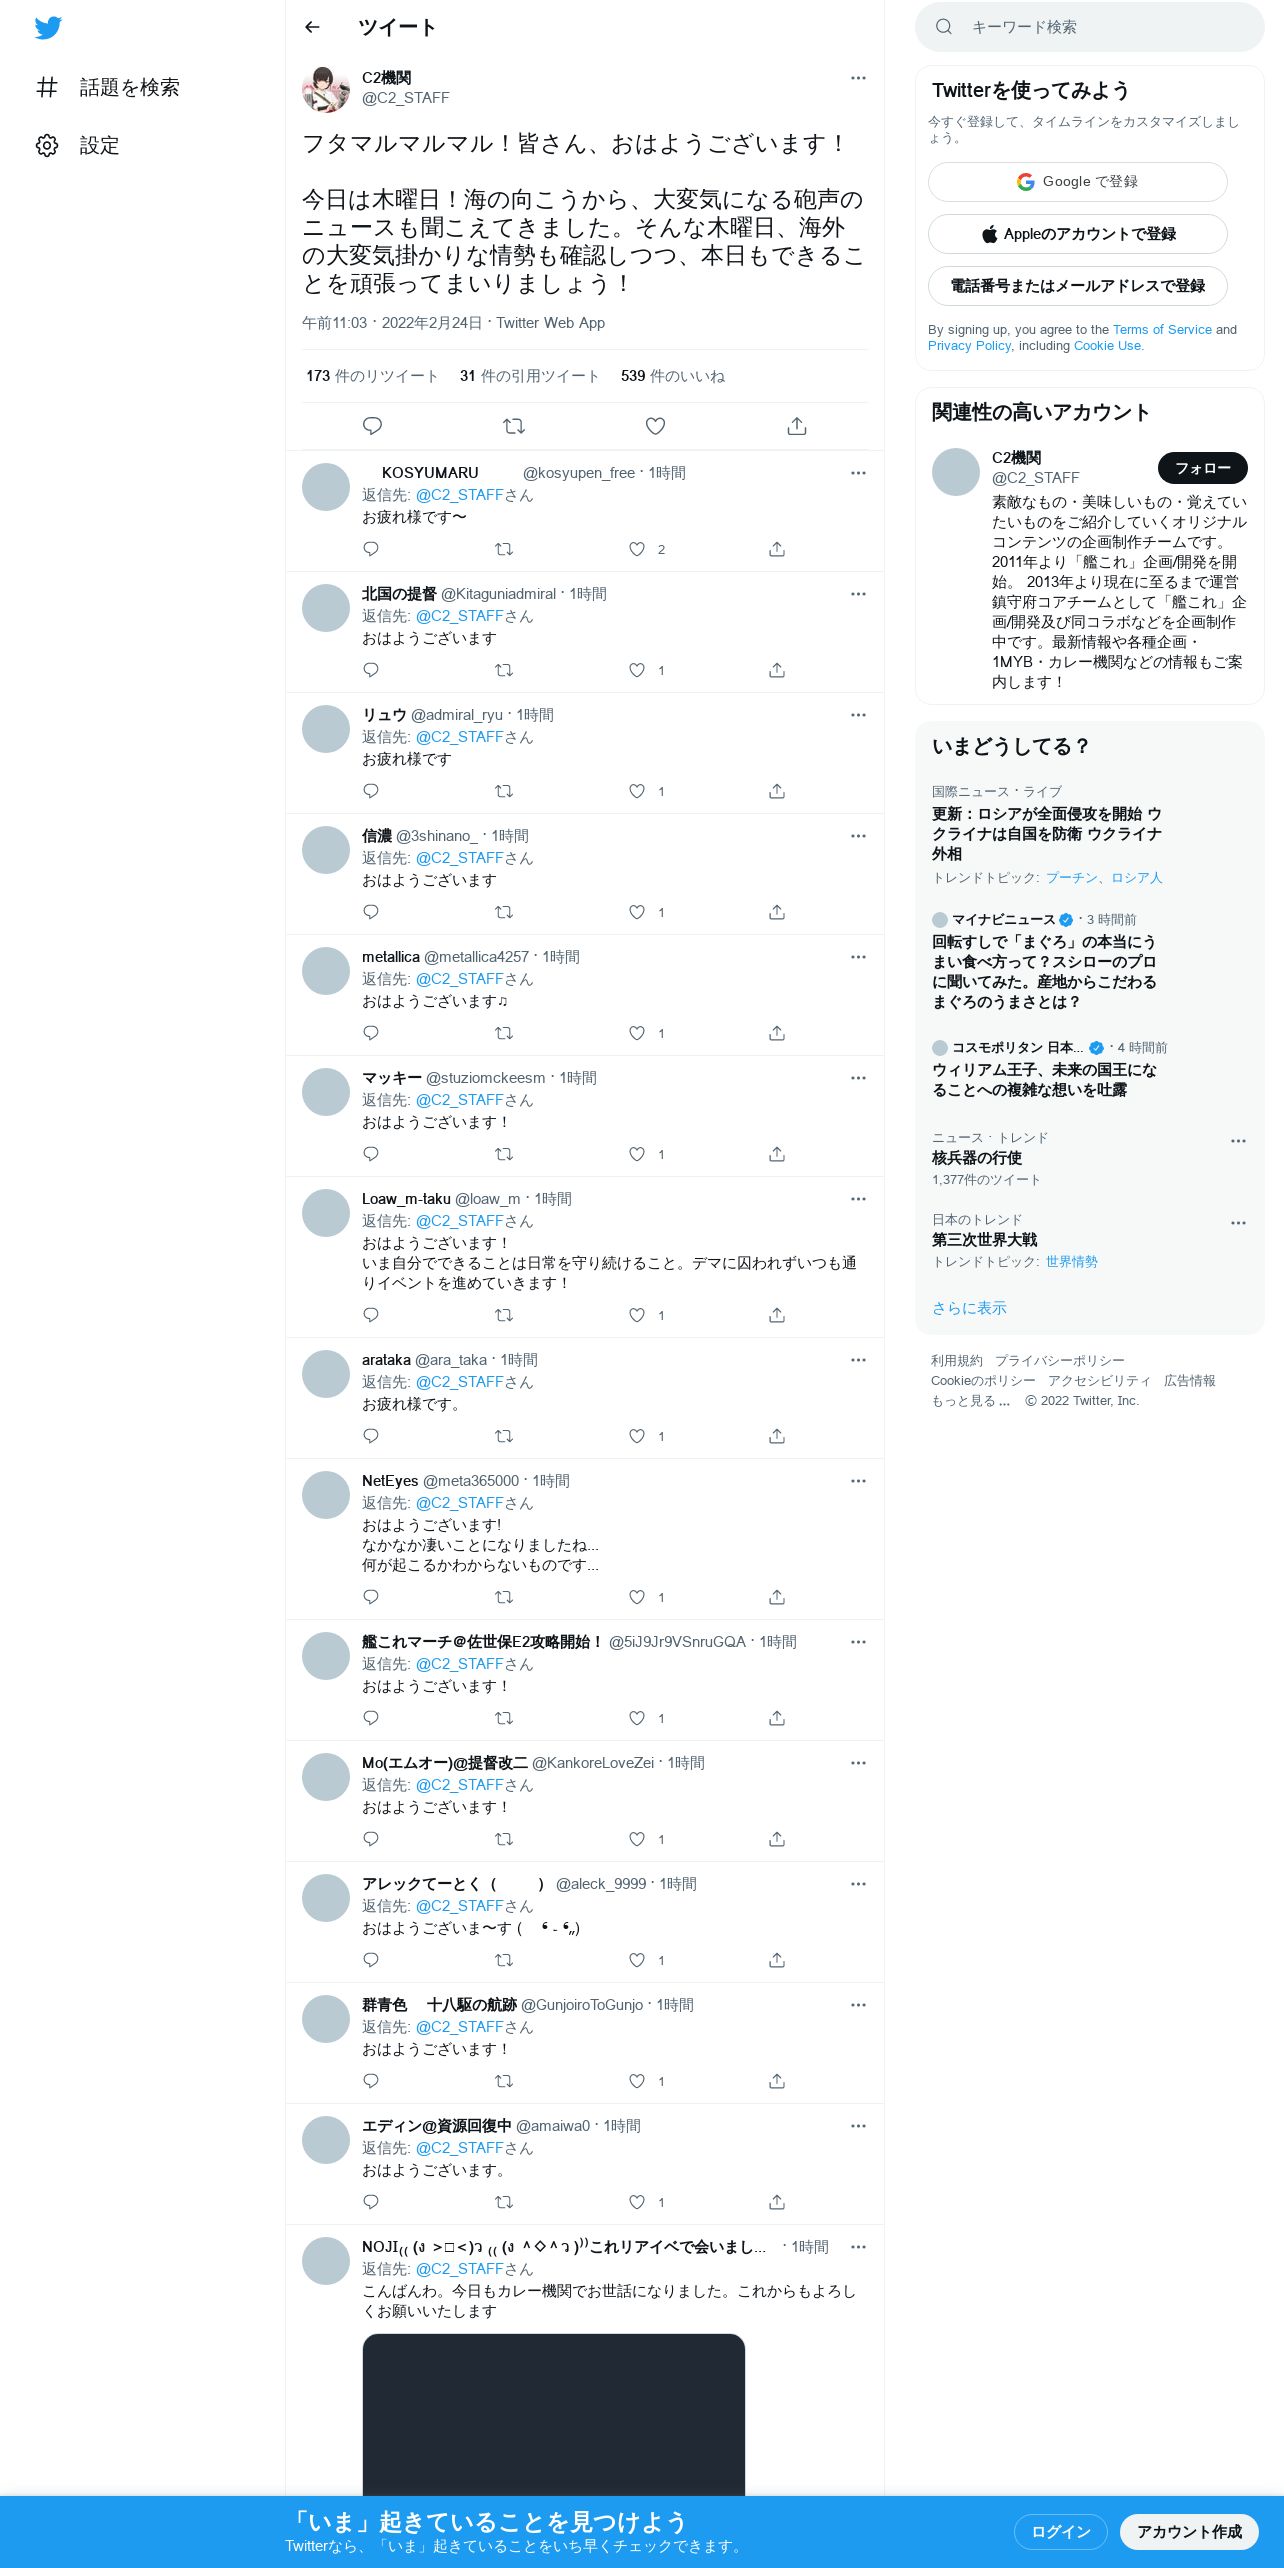Share the main C2機関 tweet
The image size is (1284, 2568).
pyautogui.click(x=797, y=426)
